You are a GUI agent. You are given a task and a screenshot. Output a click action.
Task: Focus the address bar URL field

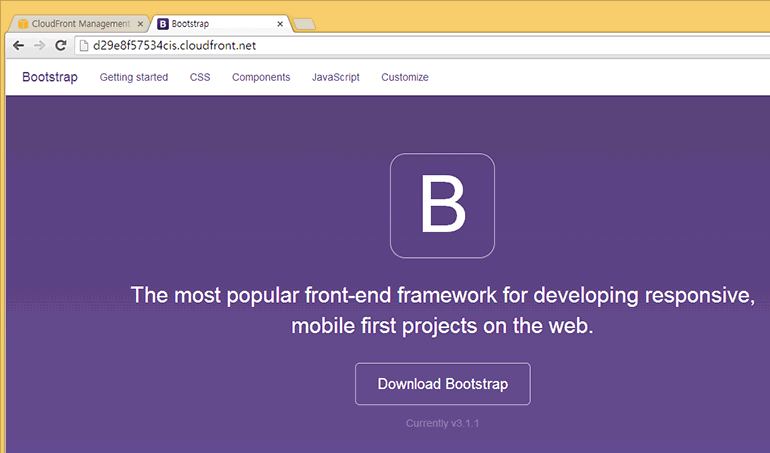(x=400, y=46)
